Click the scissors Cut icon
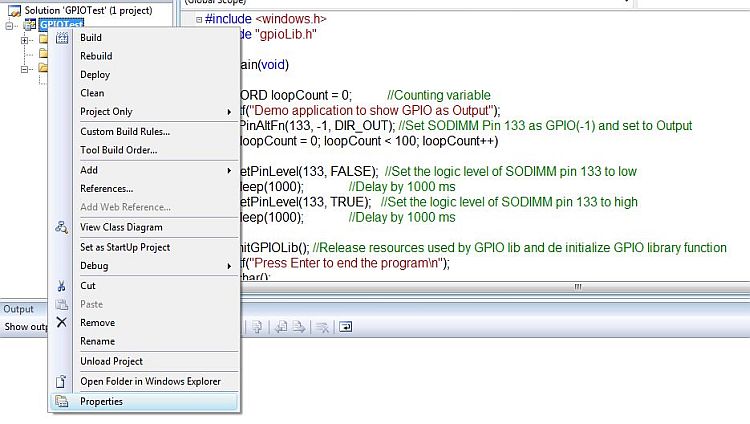This screenshot has width=750, height=424. point(61,286)
